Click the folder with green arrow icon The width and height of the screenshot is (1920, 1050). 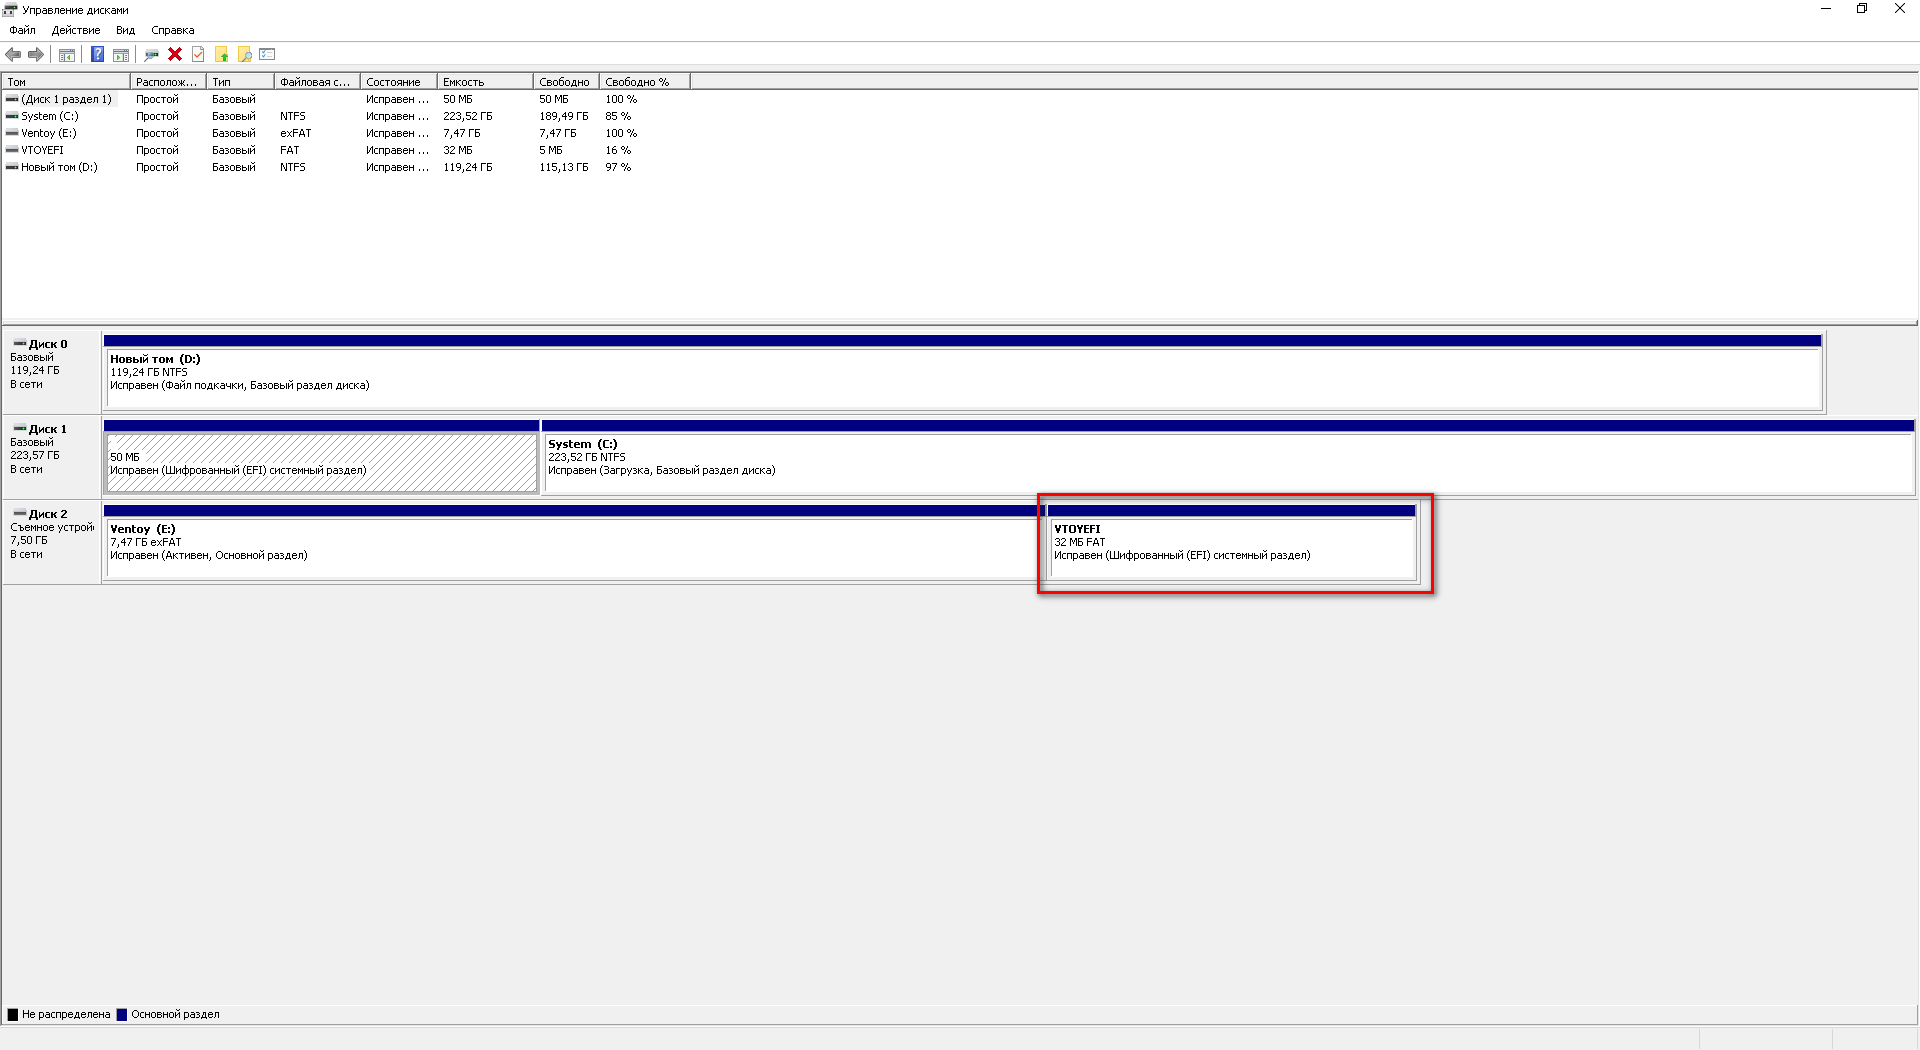pyautogui.click(x=221, y=54)
